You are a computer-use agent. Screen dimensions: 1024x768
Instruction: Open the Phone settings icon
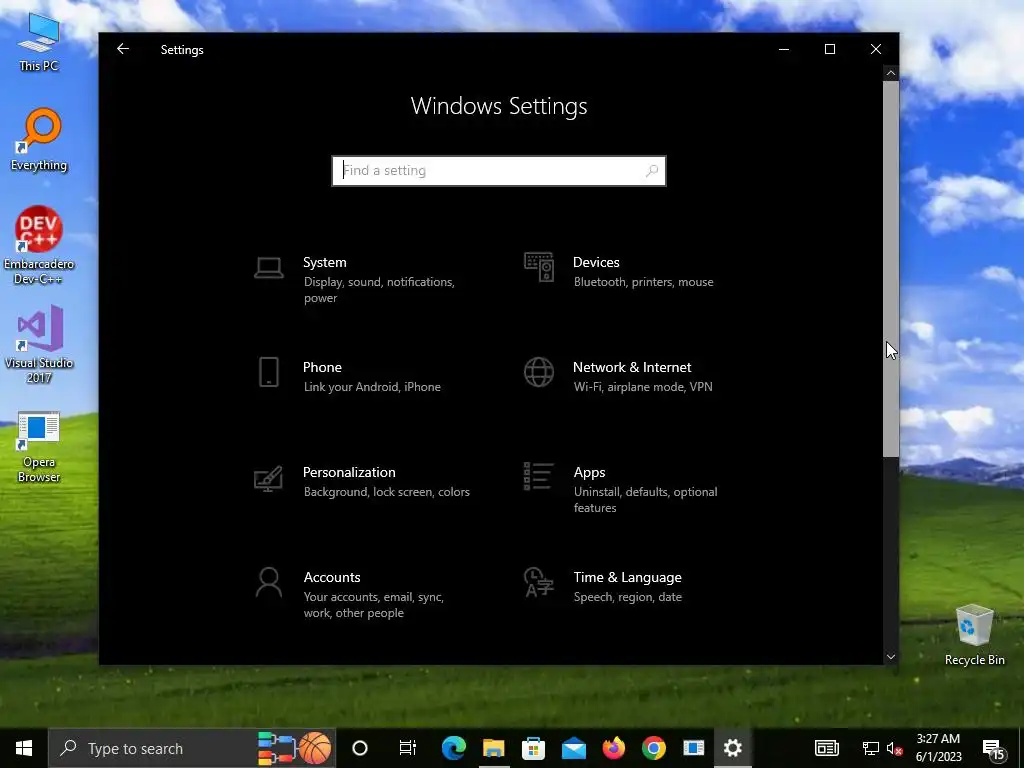(268, 372)
